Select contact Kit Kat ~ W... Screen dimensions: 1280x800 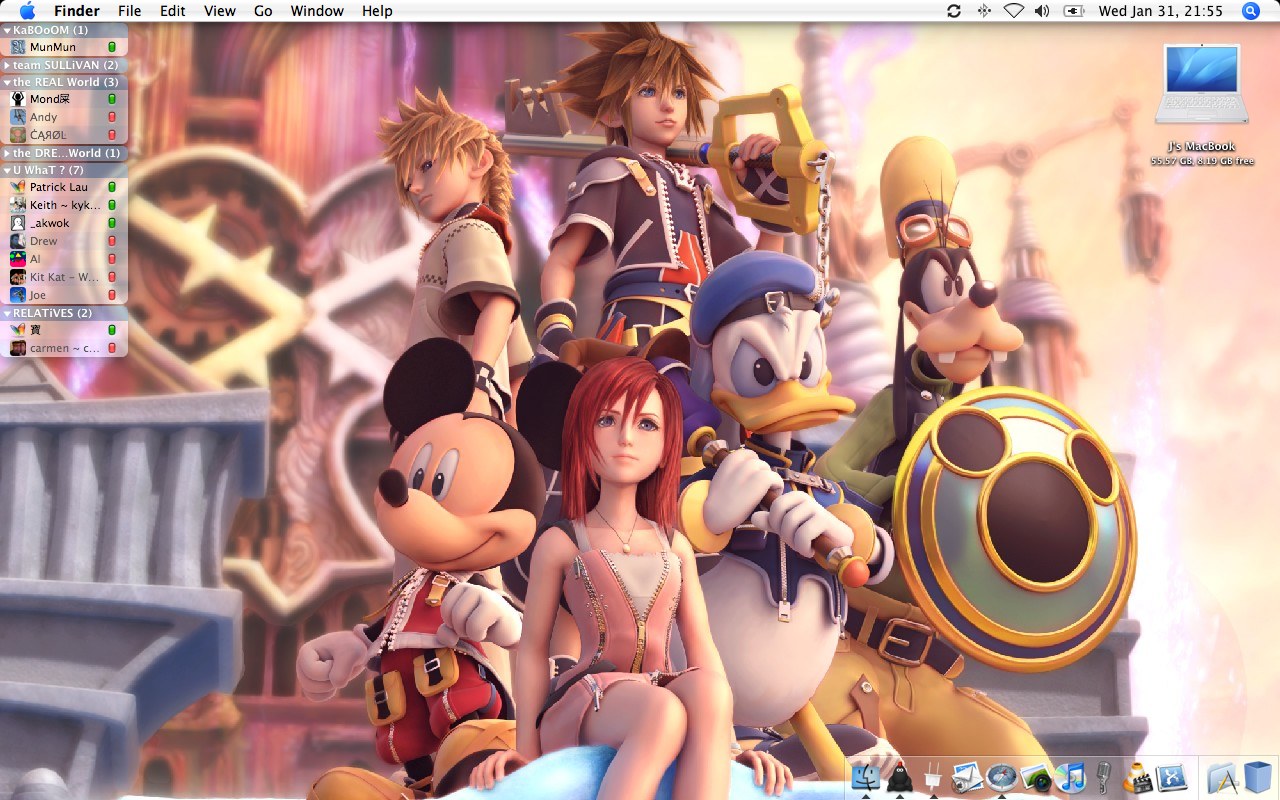coord(64,277)
